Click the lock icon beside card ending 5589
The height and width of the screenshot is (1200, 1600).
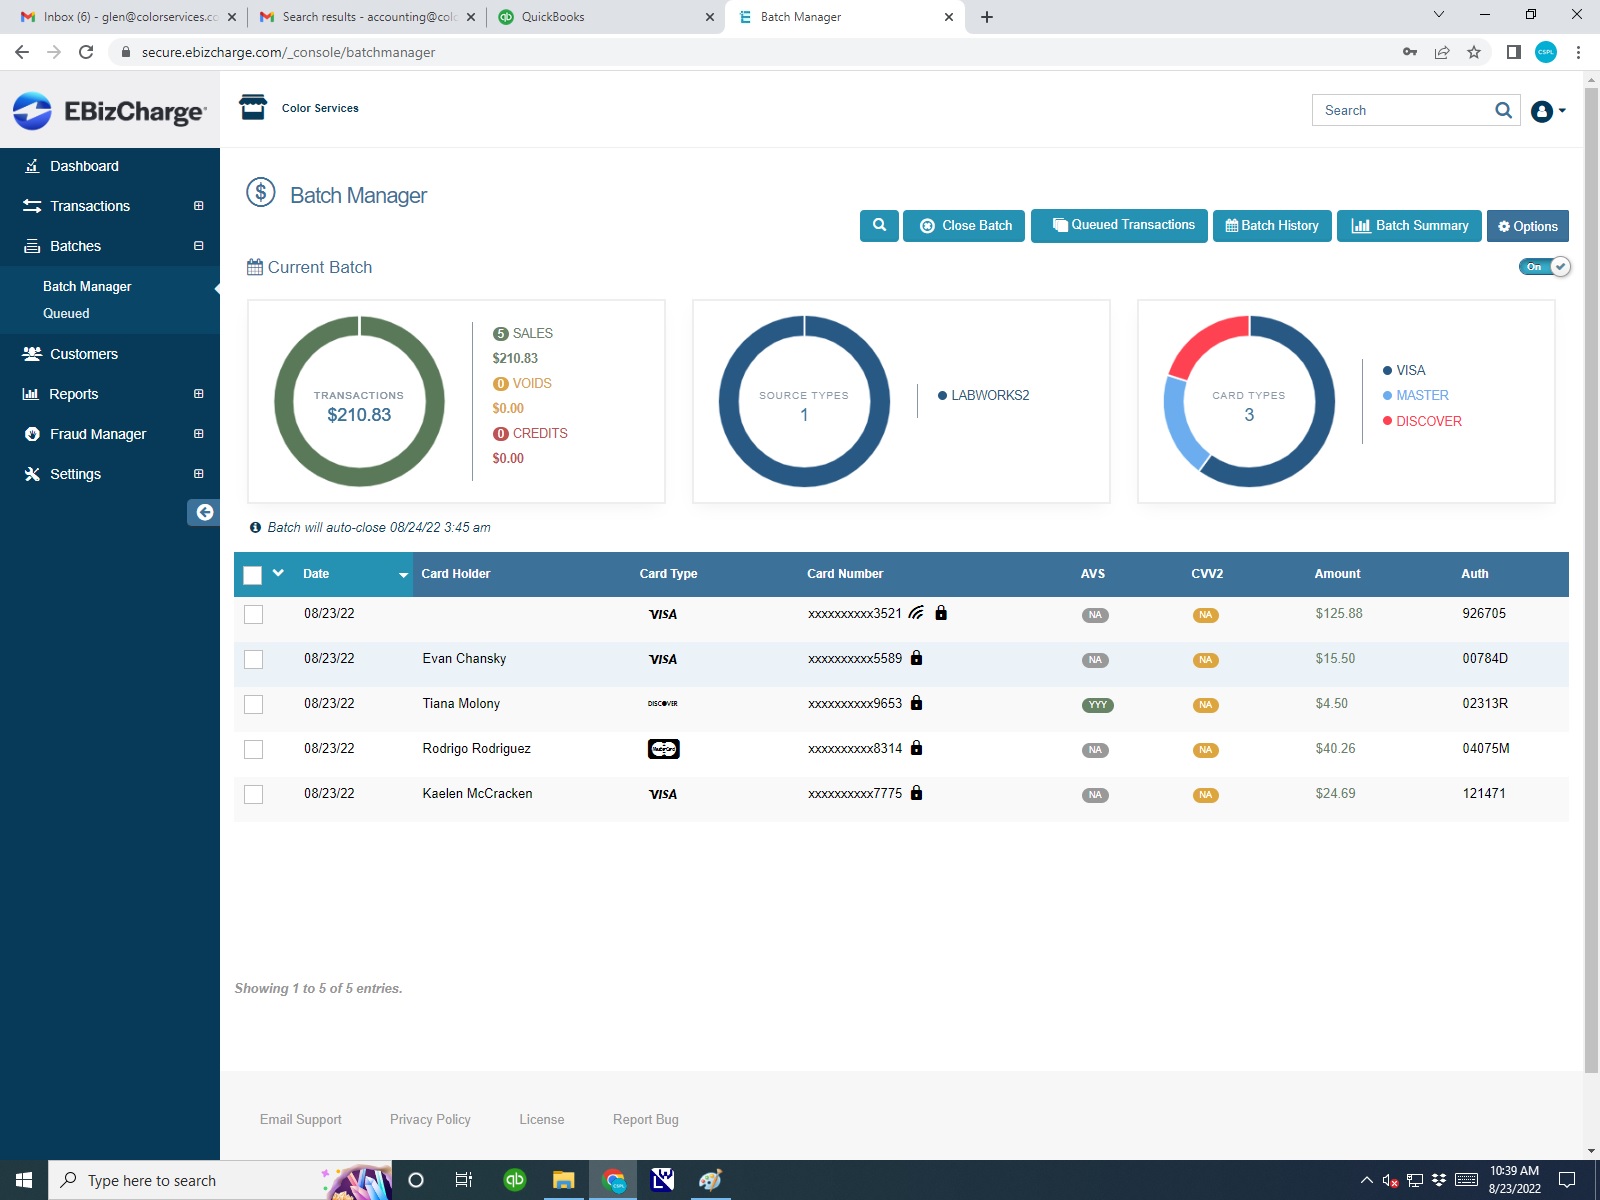pos(917,658)
